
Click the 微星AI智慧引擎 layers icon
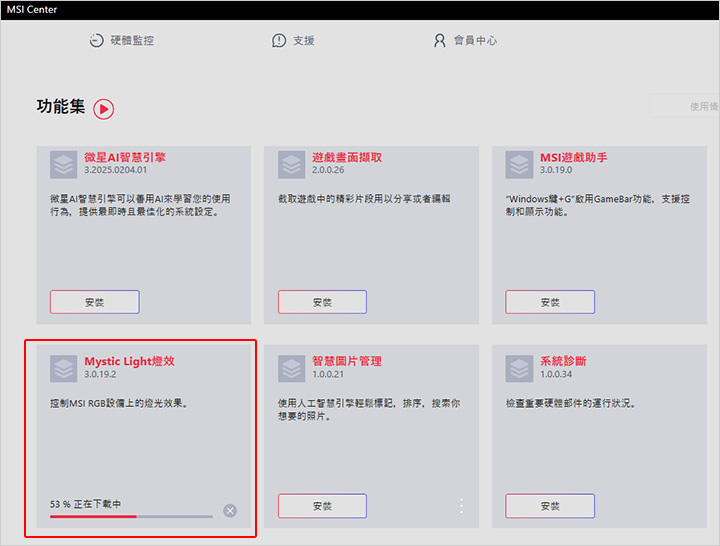[63, 164]
